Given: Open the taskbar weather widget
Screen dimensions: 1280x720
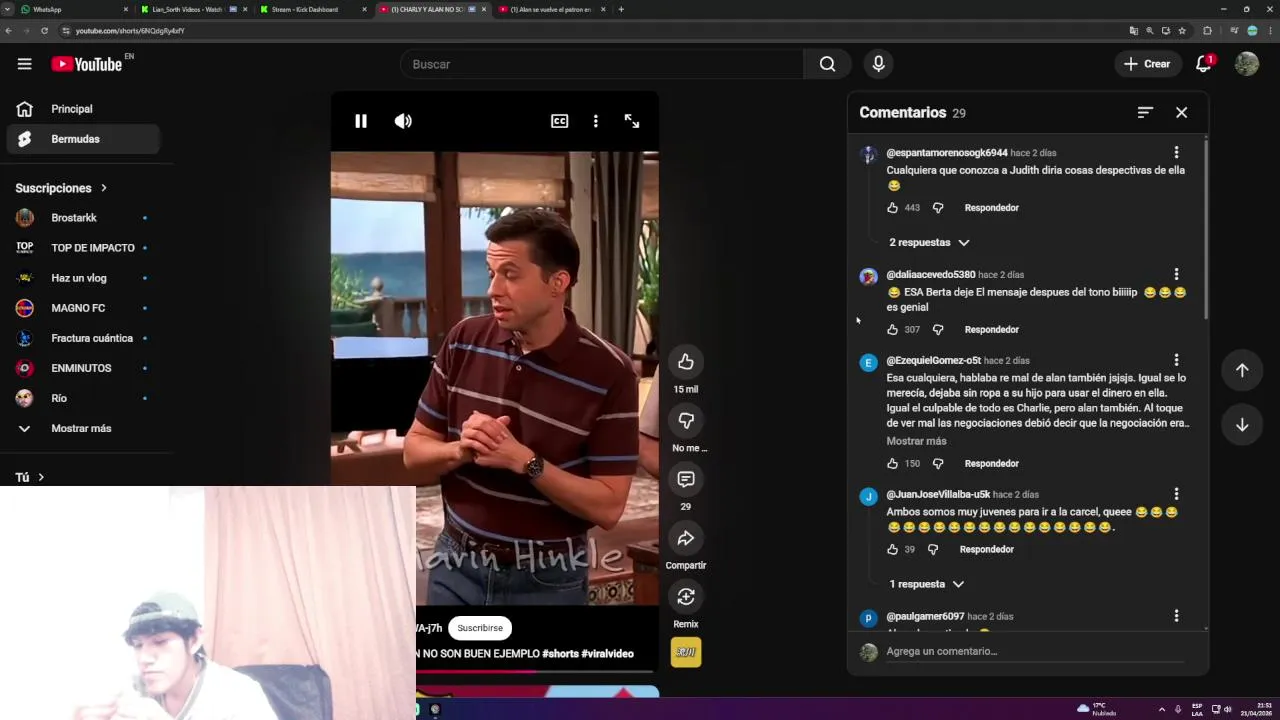Looking at the screenshot, I should pyautogui.click(x=1097, y=709).
